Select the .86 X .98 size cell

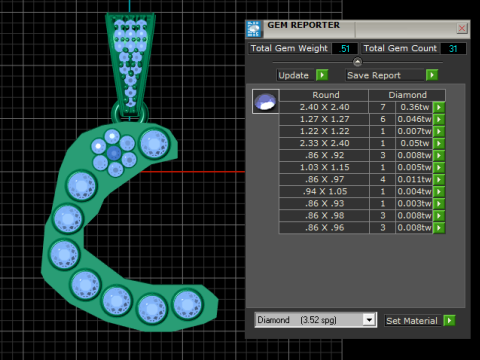(324, 216)
